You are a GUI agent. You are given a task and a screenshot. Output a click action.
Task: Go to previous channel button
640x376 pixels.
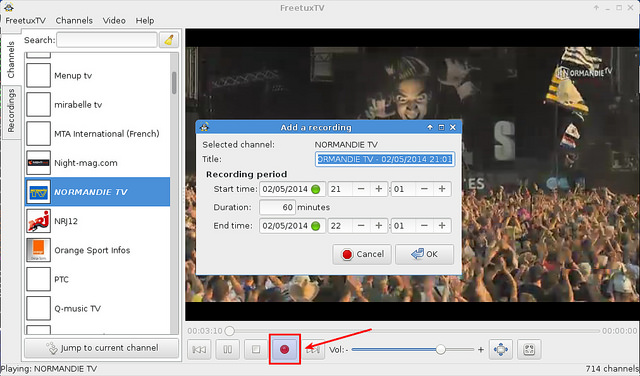point(199,349)
